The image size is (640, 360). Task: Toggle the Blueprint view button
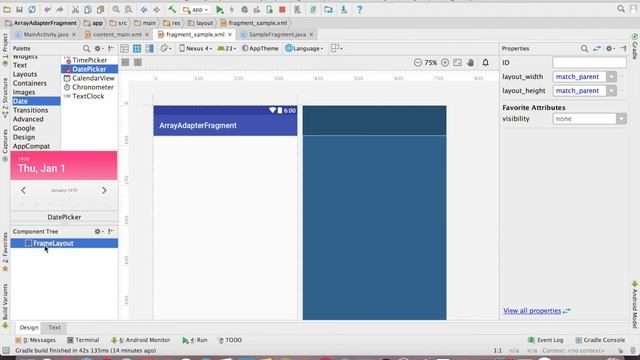tap(137, 49)
